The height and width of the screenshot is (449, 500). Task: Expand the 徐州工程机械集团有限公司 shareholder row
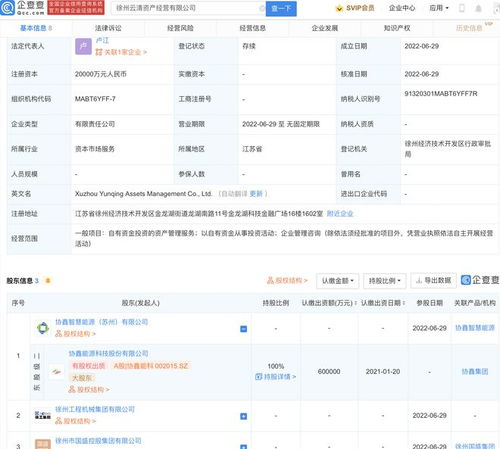coord(244,416)
